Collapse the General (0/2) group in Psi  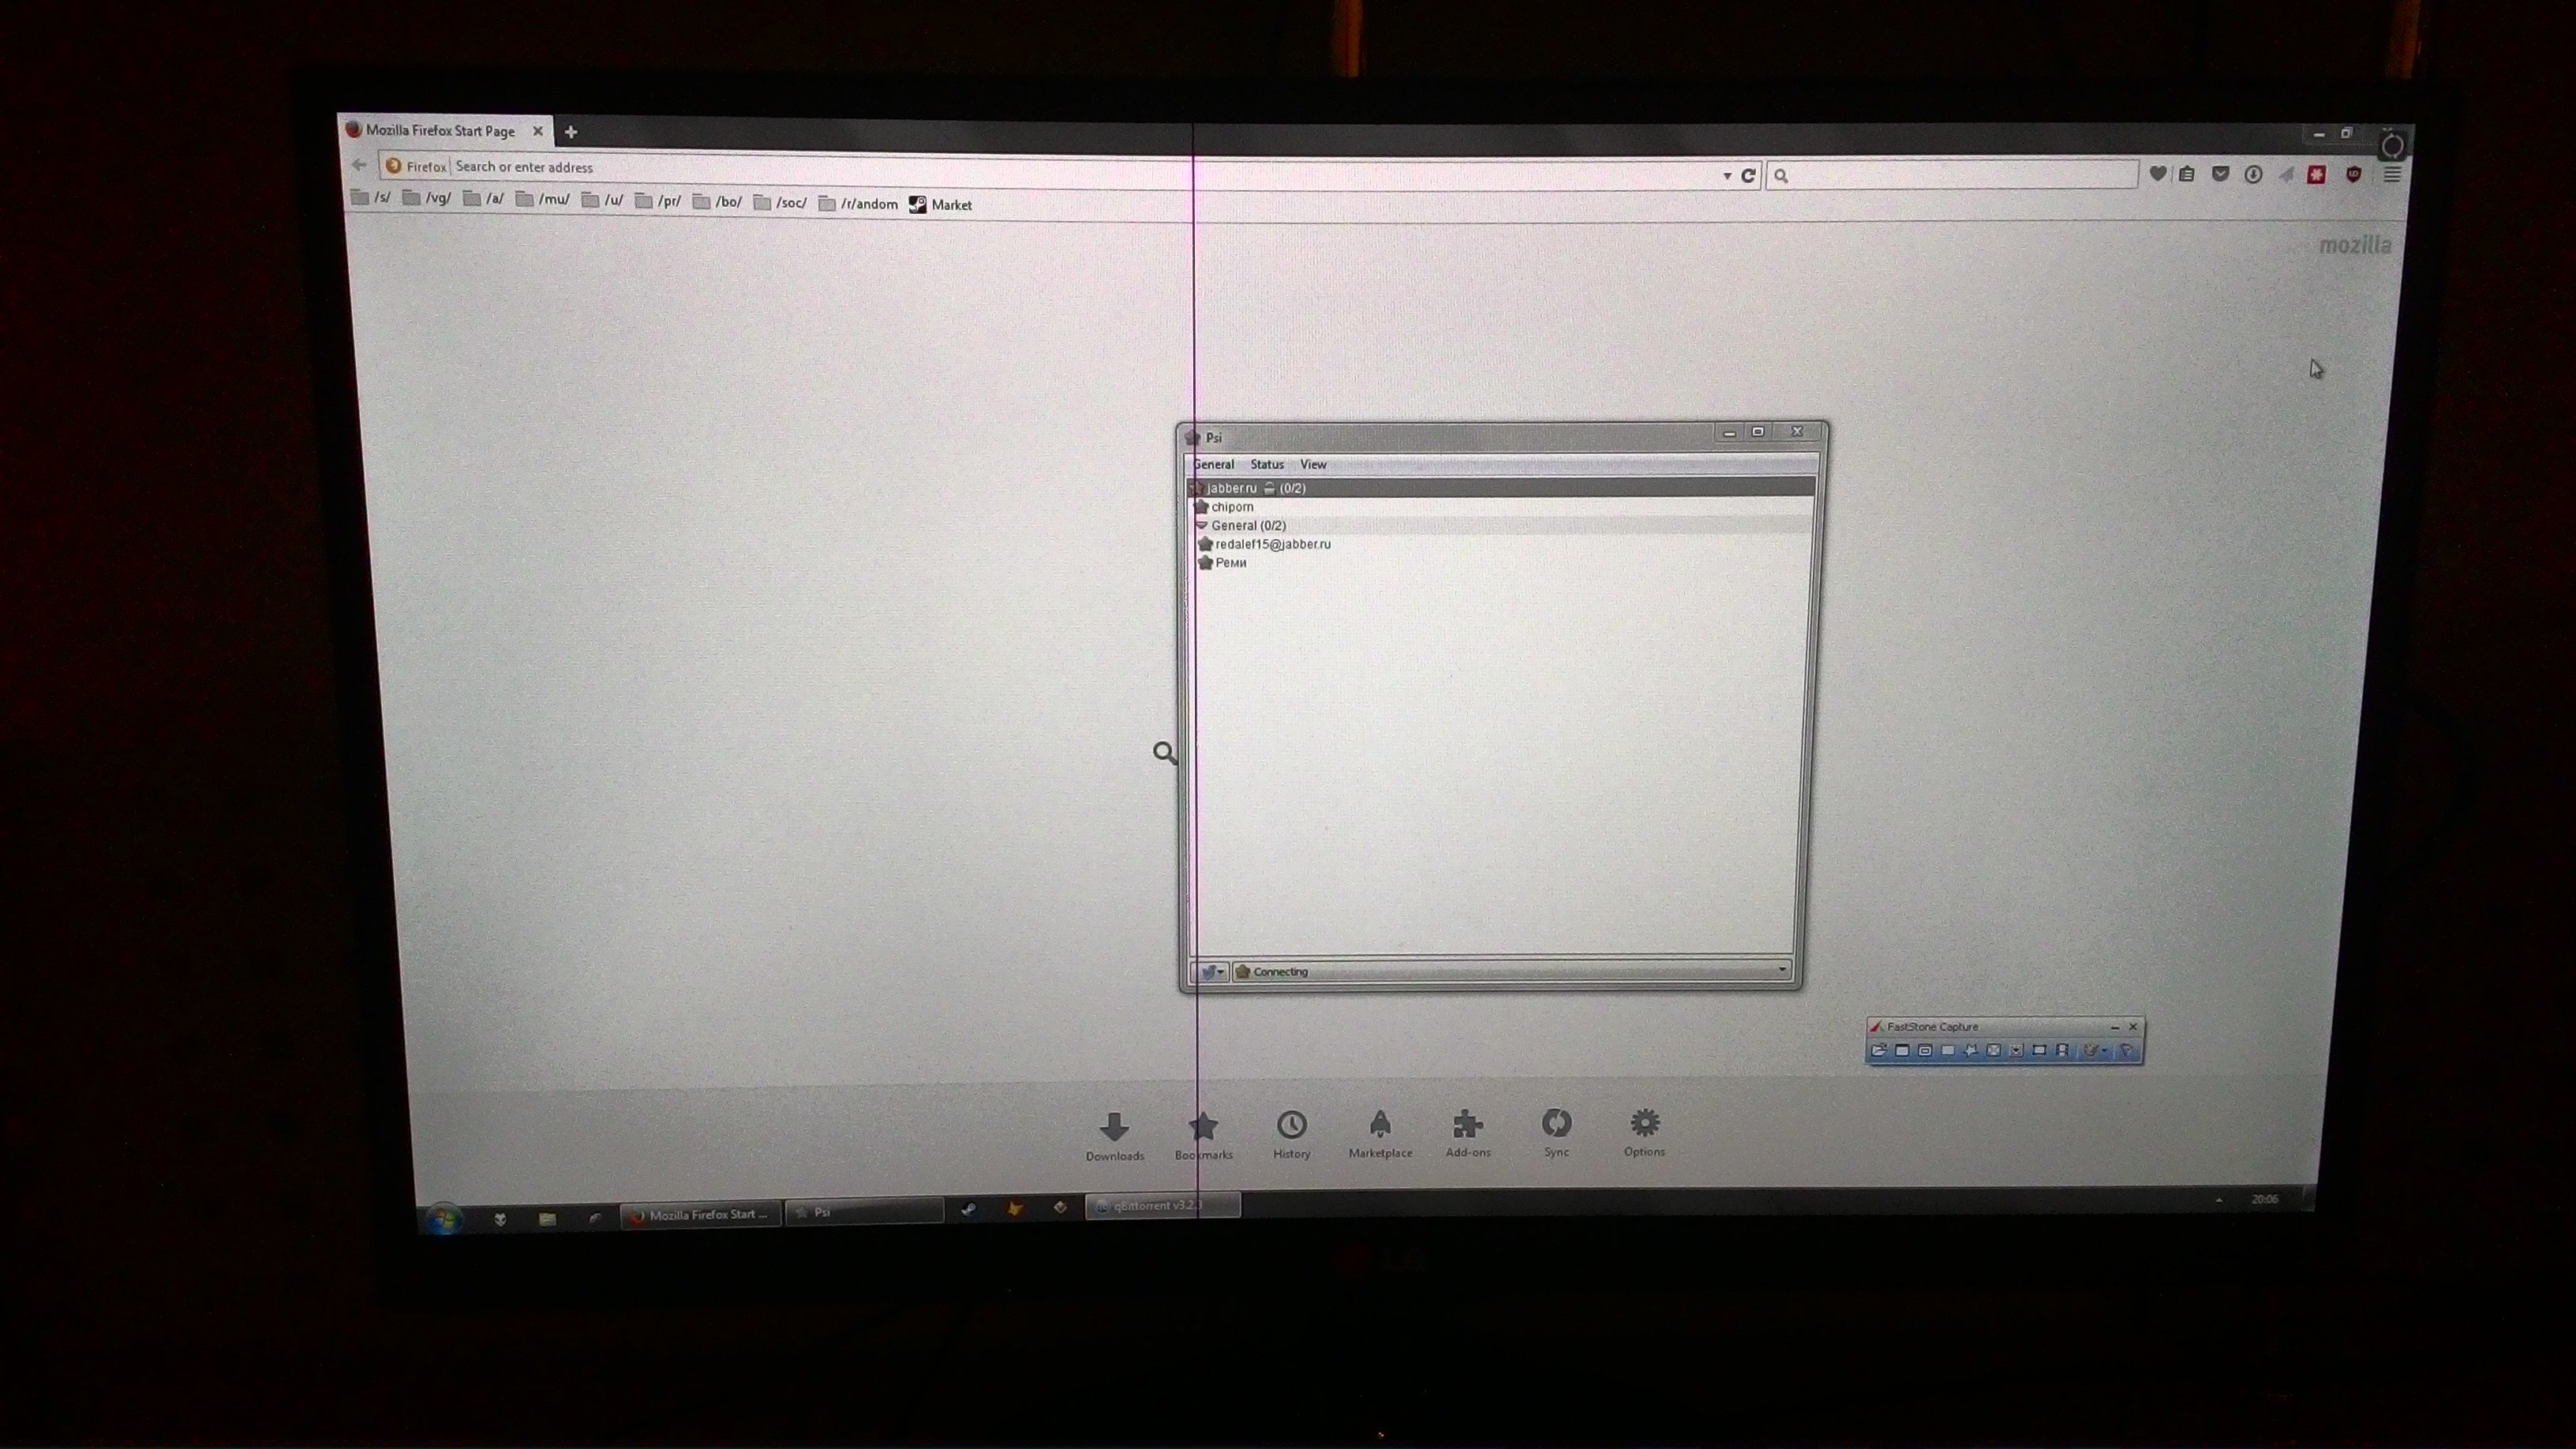(1202, 525)
